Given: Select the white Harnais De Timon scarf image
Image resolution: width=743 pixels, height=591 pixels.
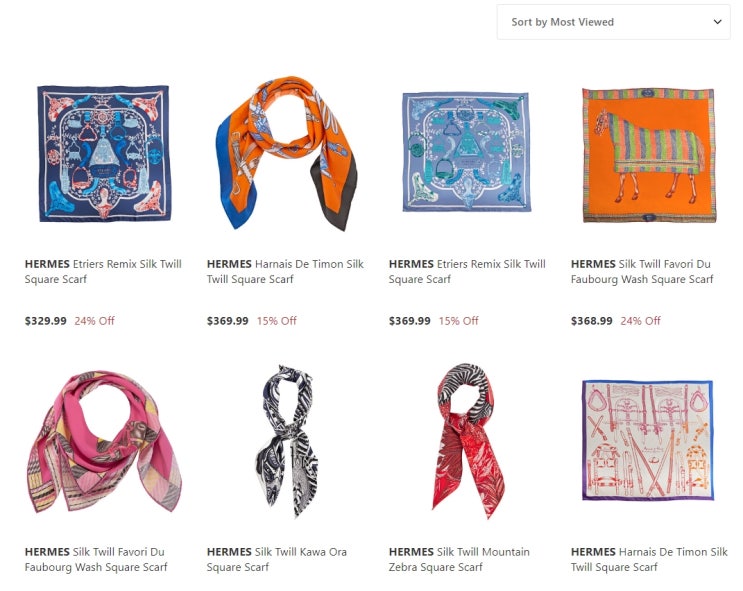Looking at the screenshot, I should click(648, 440).
